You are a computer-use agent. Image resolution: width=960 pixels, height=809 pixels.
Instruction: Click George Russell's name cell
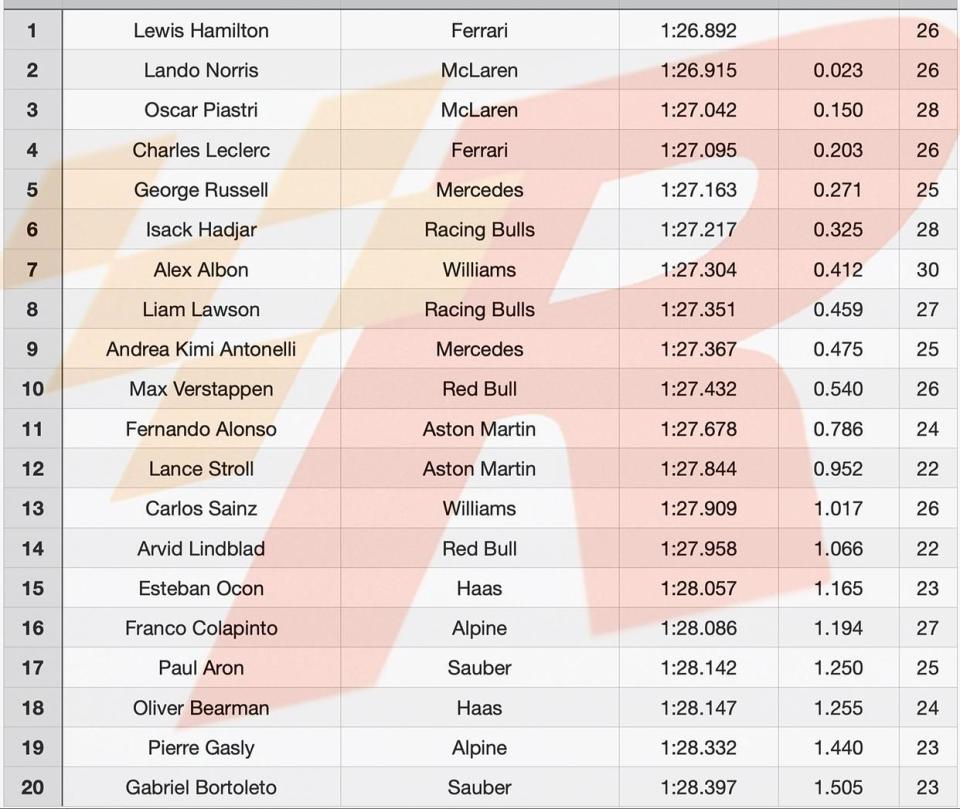coord(201,190)
